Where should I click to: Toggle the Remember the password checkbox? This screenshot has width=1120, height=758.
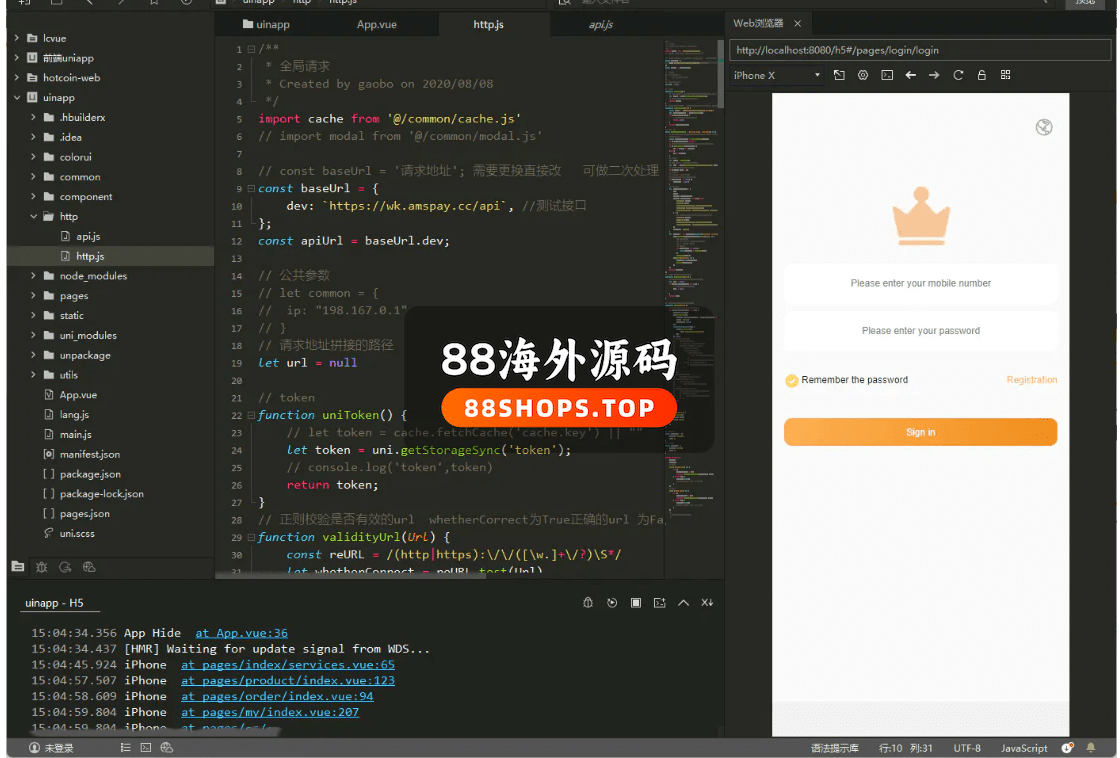pos(792,380)
